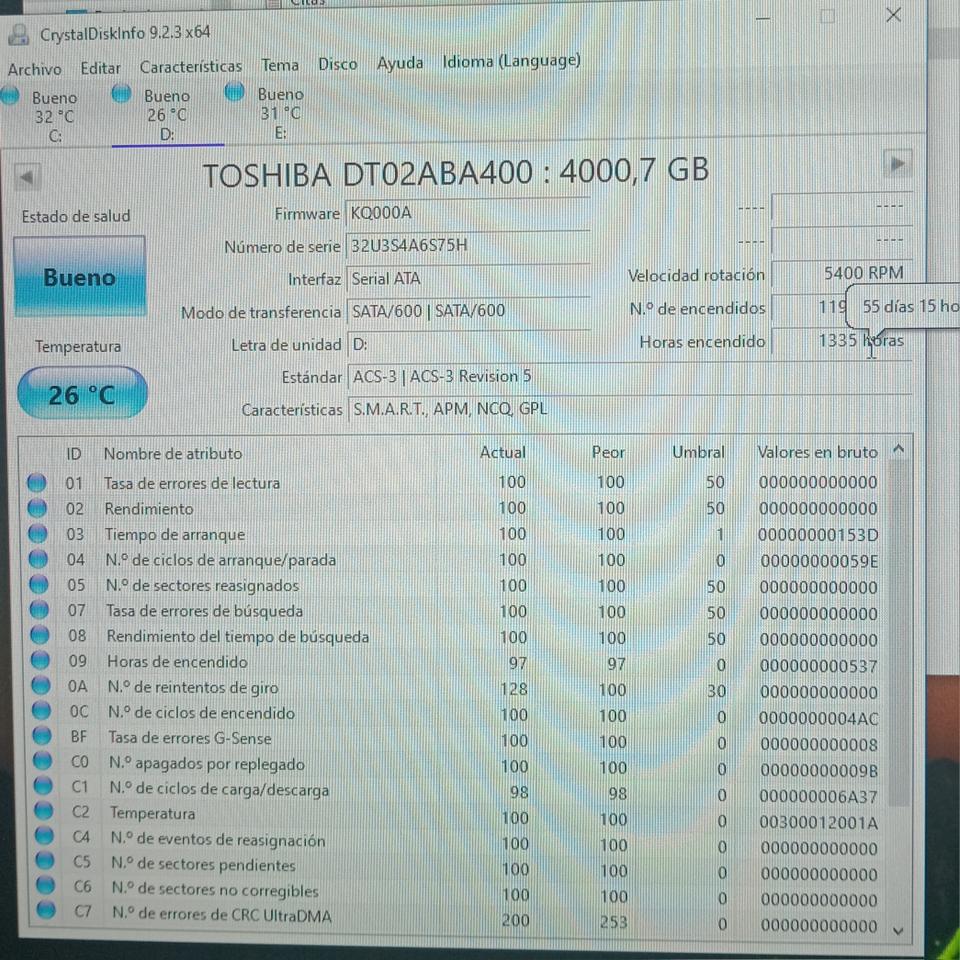Select drive C: health status tab
Screen dimensions: 960x960
pos(46,116)
